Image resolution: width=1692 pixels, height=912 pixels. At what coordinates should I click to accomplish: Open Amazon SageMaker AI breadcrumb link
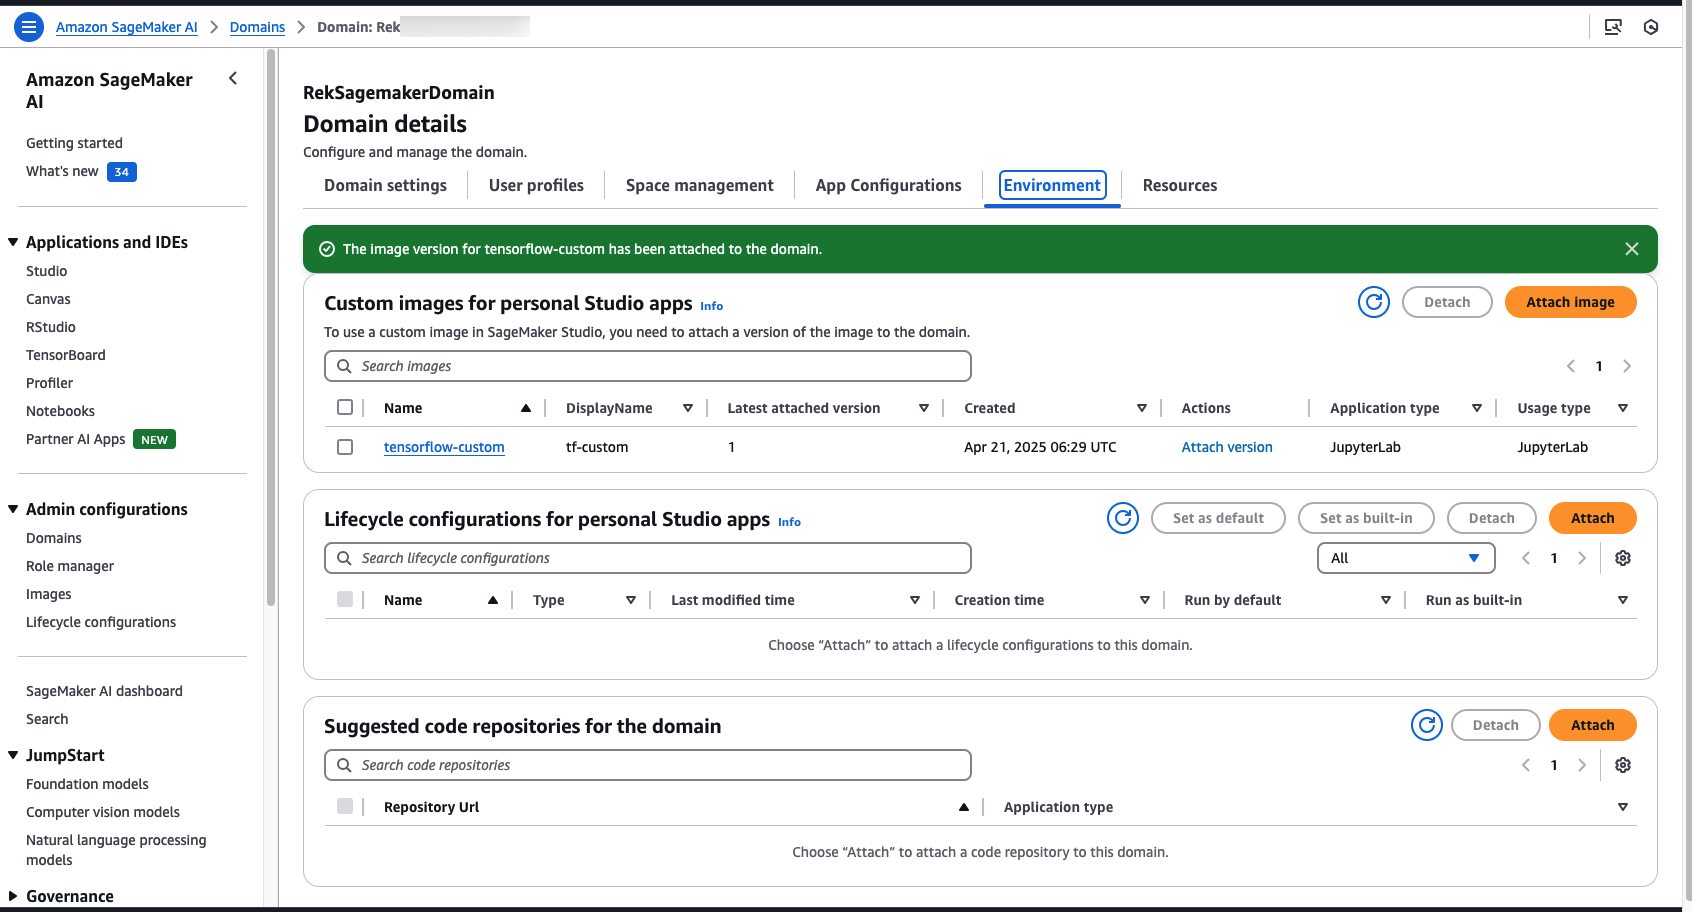[127, 27]
